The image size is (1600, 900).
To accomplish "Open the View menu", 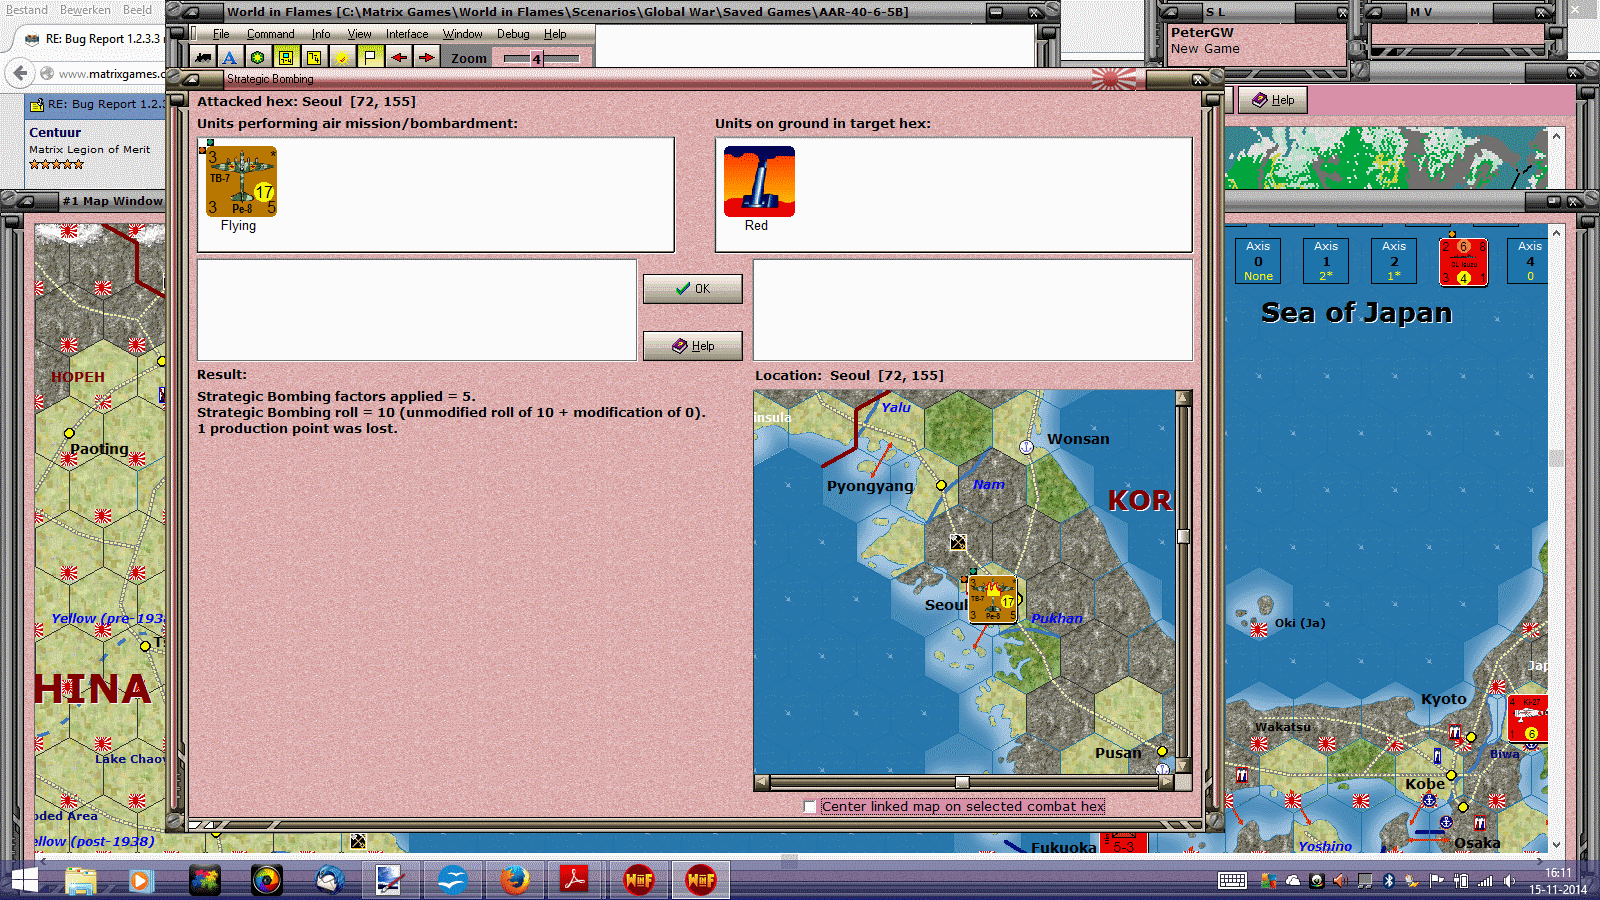I will (x=359, y=34).
